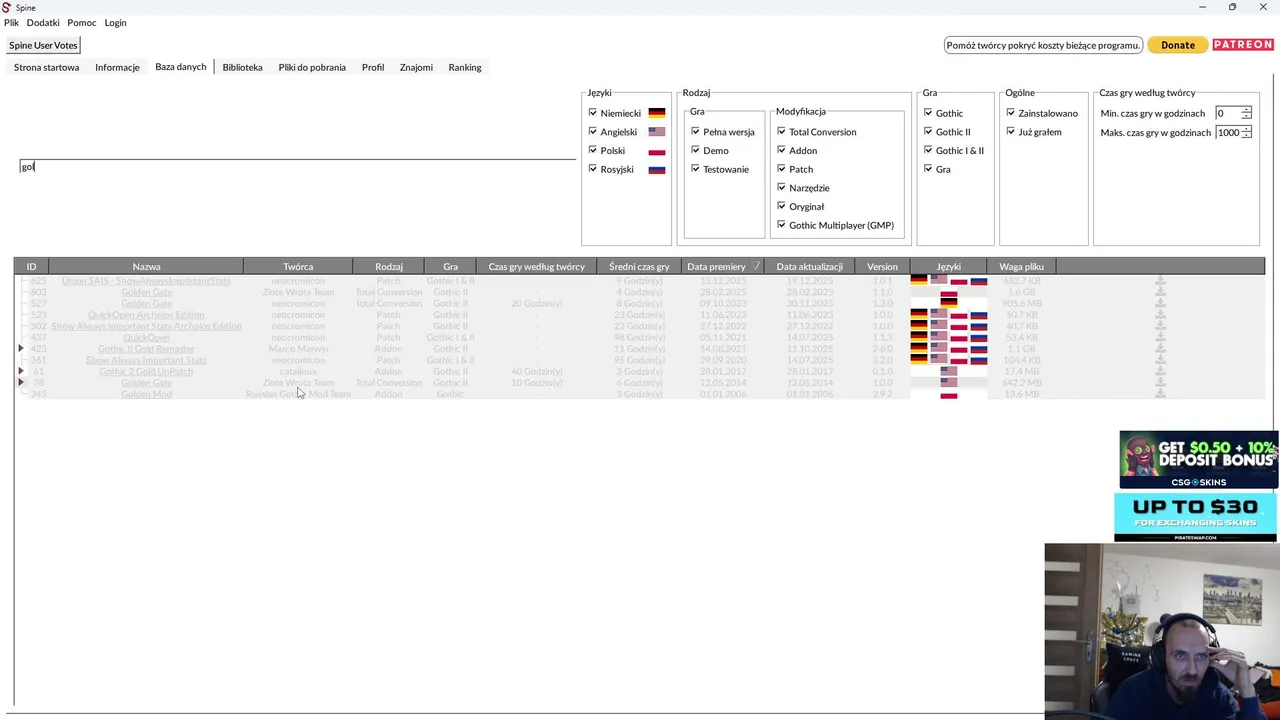Viewport: 1280px width, 720px height.
Task: Uncheck the Total Conversion filter
Action: click(782, 132)
